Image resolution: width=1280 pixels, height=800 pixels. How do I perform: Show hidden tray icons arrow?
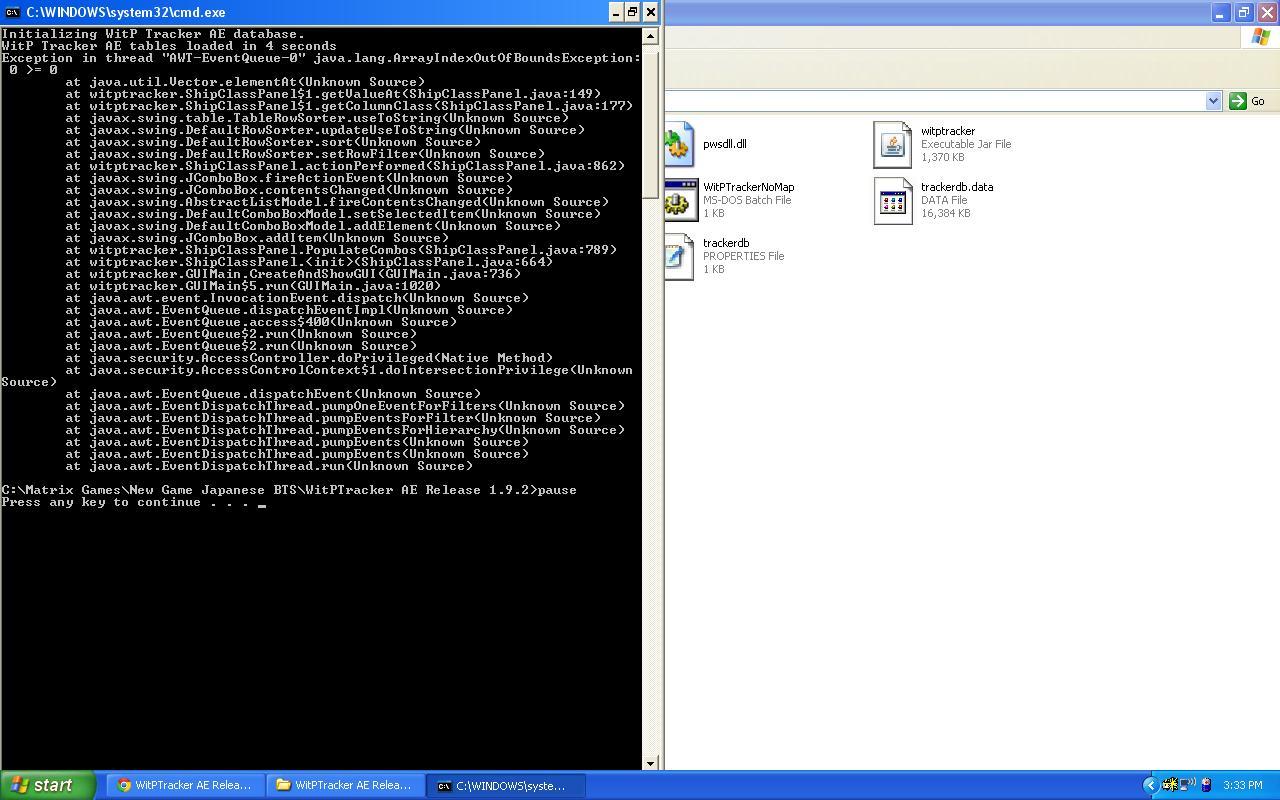pos(1150,785)
